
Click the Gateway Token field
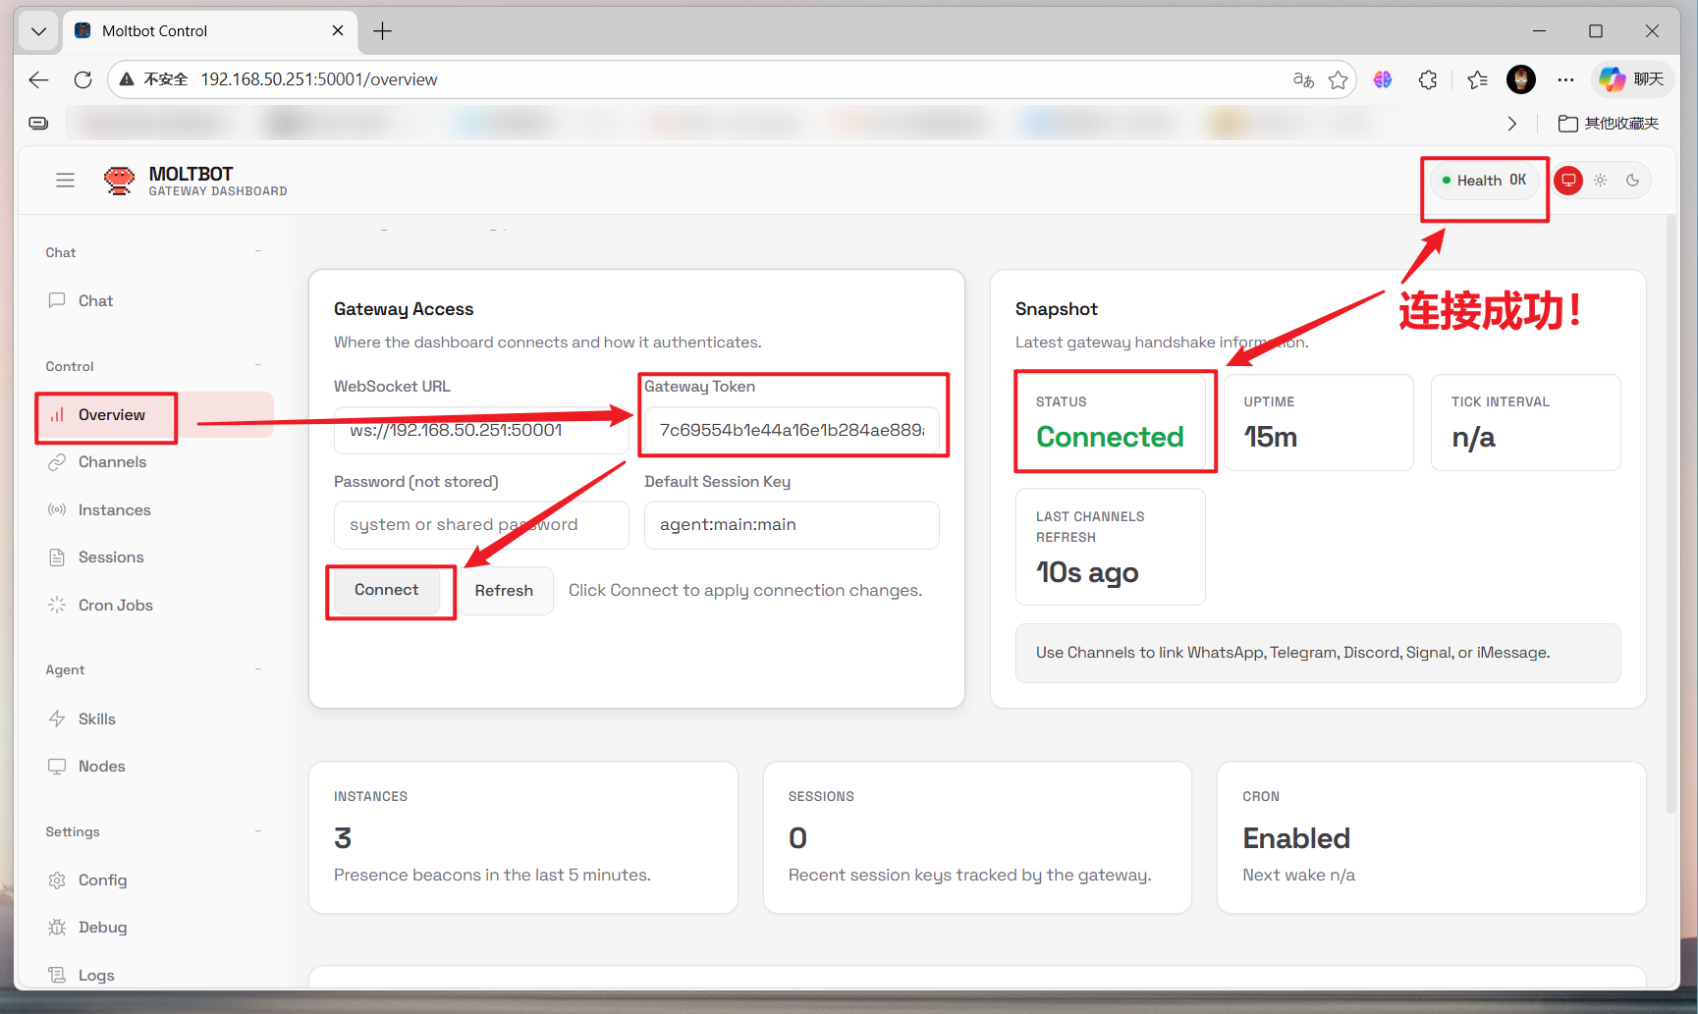tap(791, 430)
